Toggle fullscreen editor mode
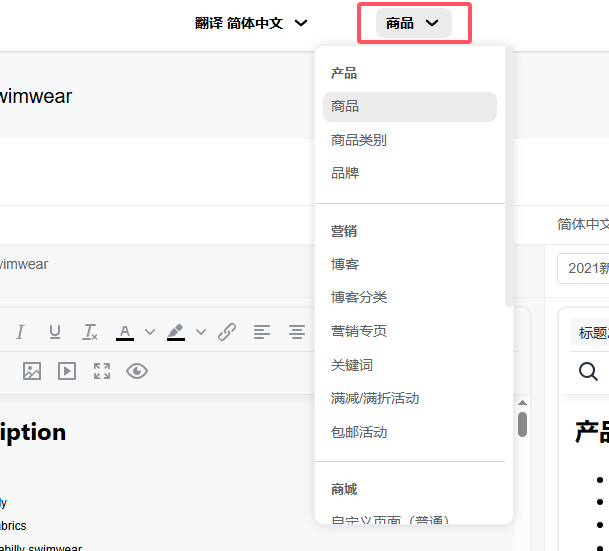Screen dimensions: 609x551 (x=102, y=371)
